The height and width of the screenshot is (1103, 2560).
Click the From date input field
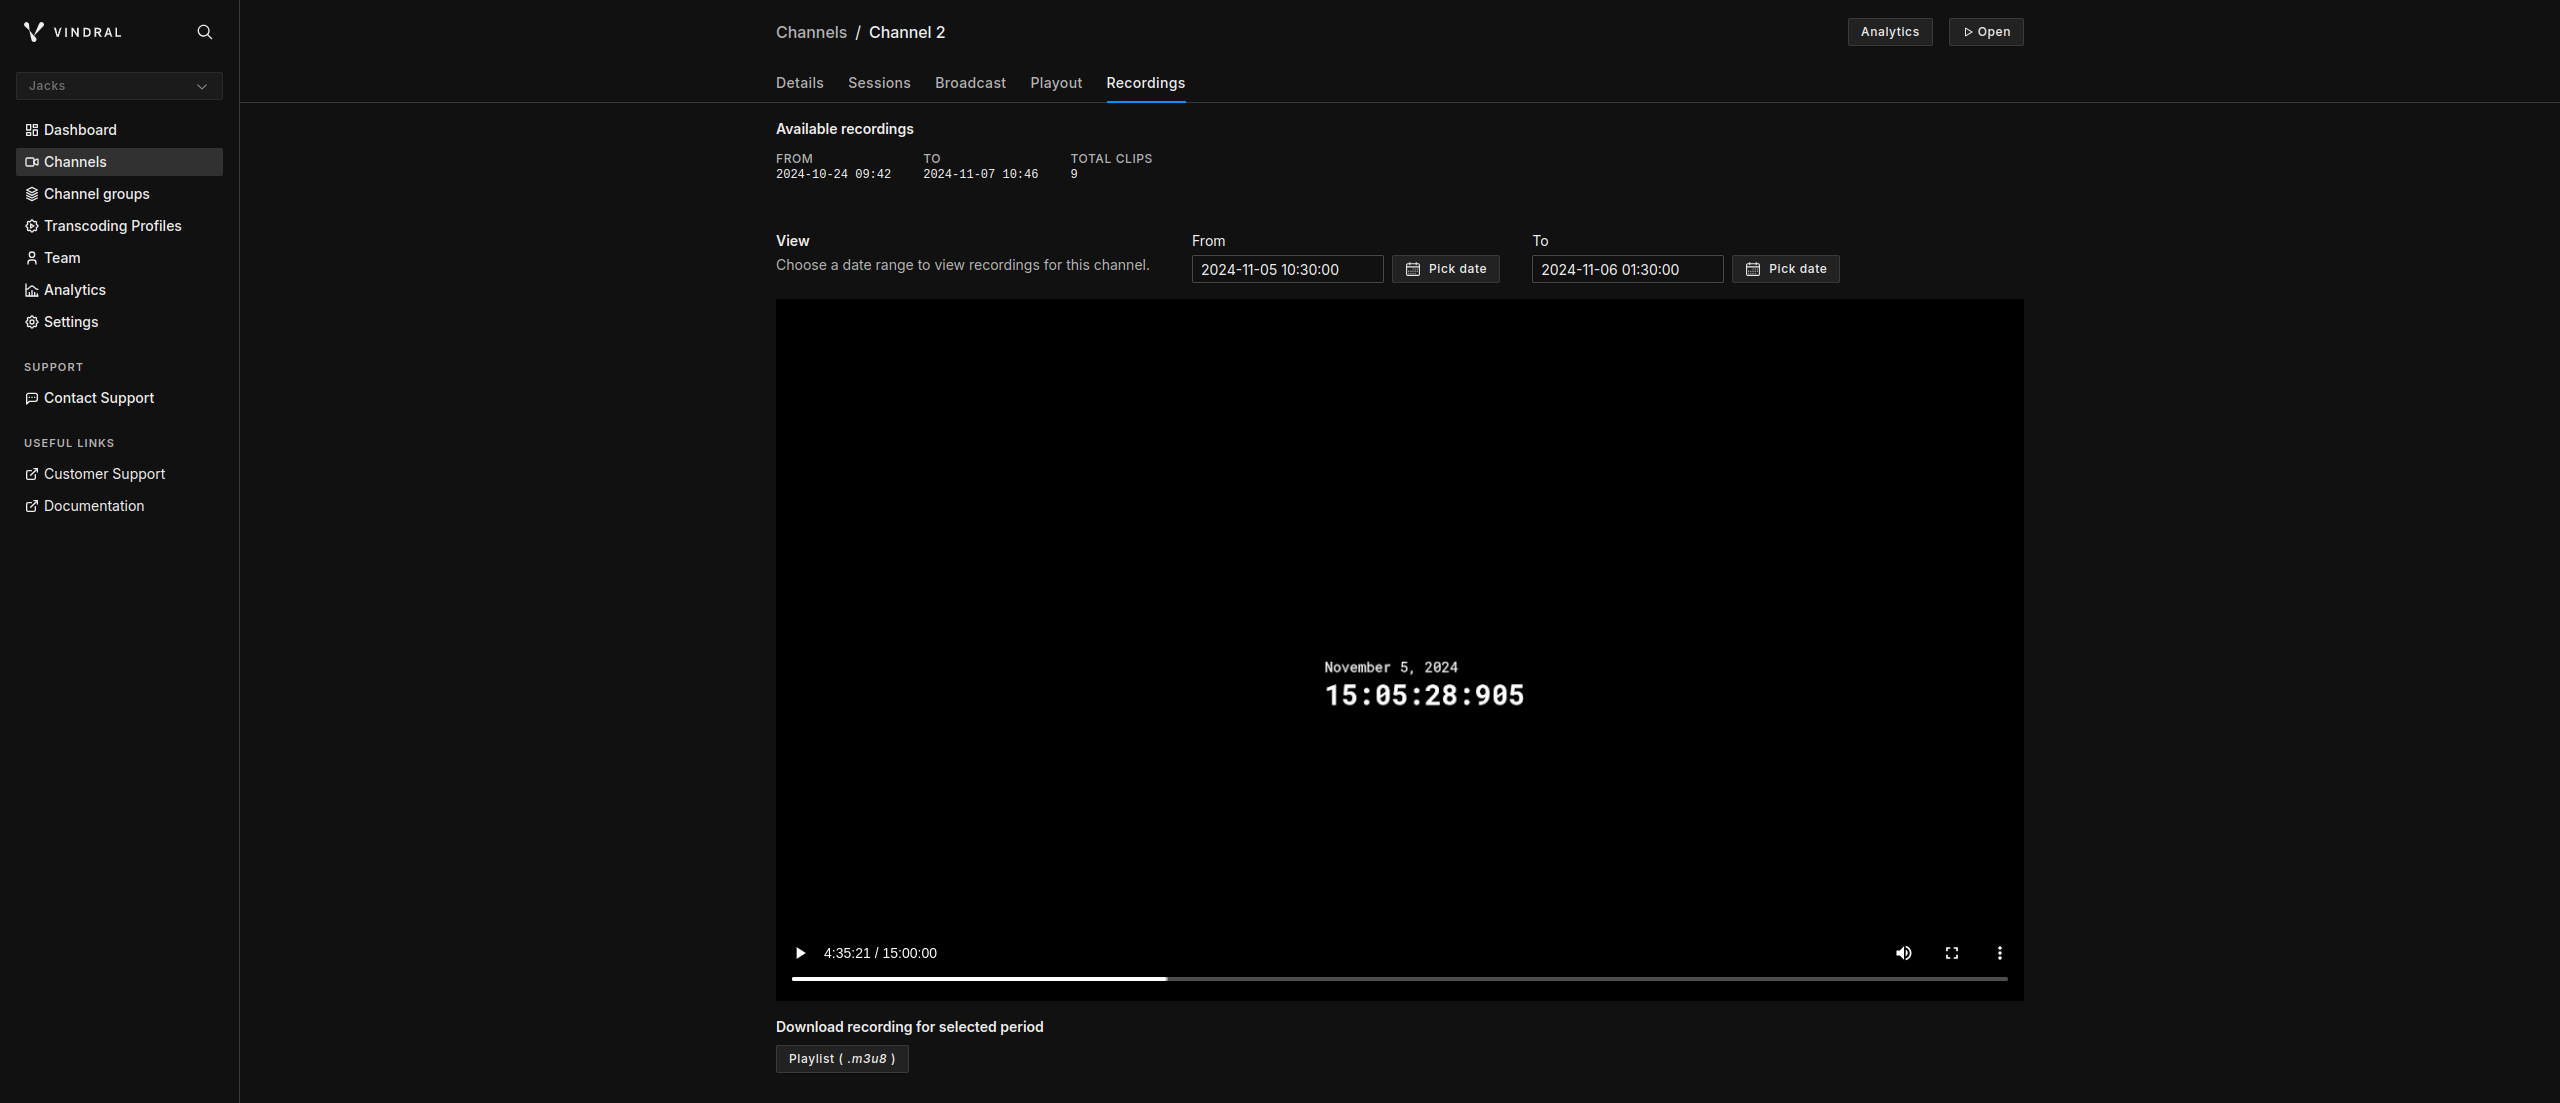[1287, 269]
